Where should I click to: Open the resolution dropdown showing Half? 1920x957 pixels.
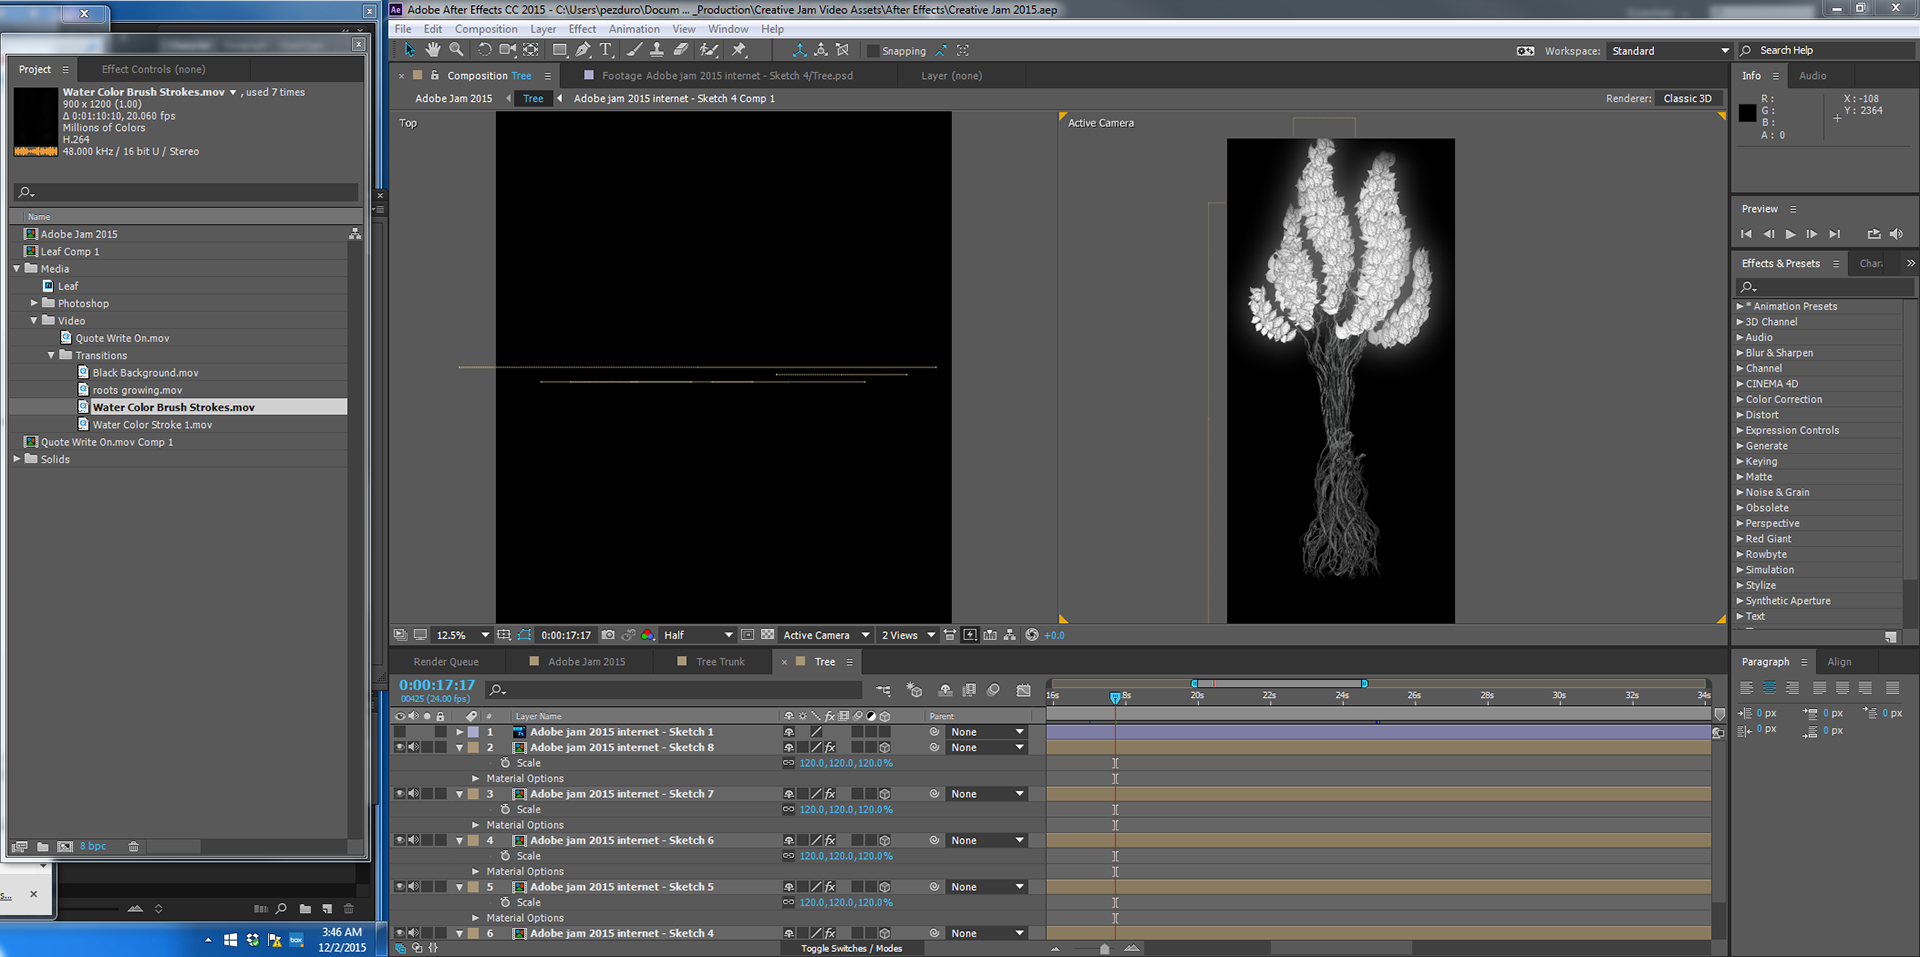click(697, 635)
